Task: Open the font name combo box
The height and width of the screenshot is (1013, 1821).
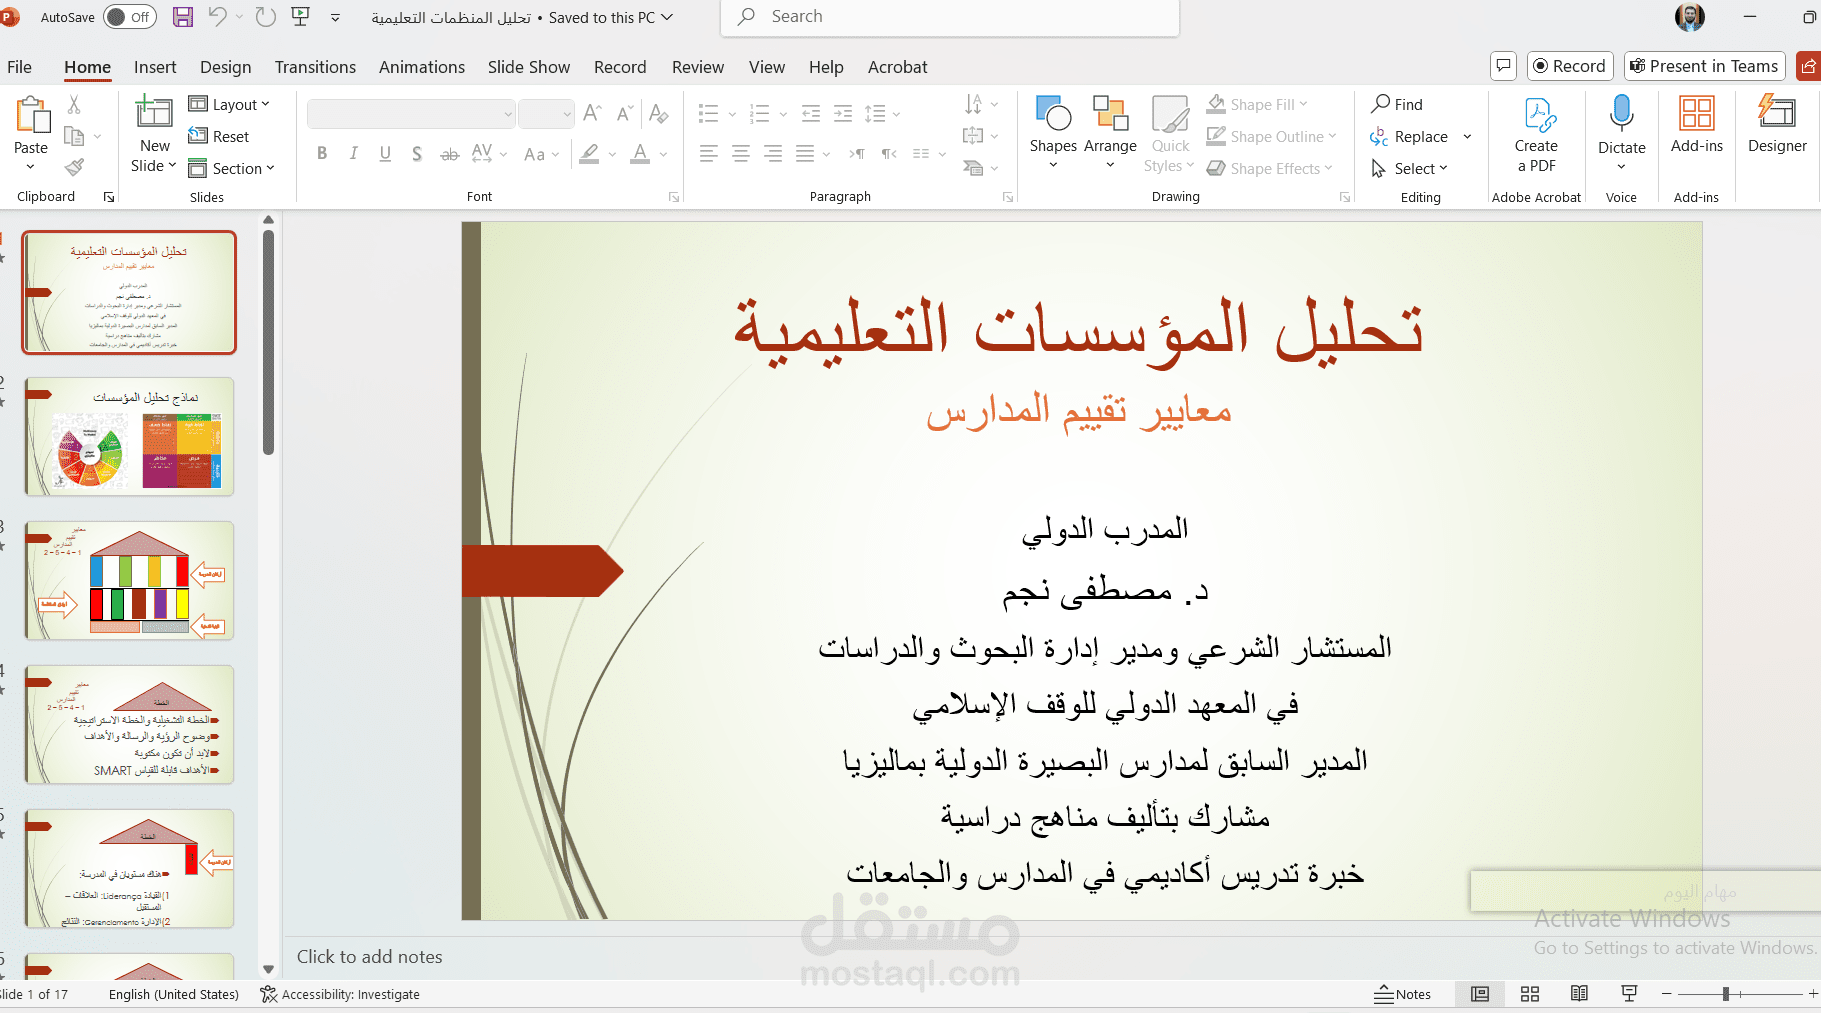Action: [x=411, y=114]
